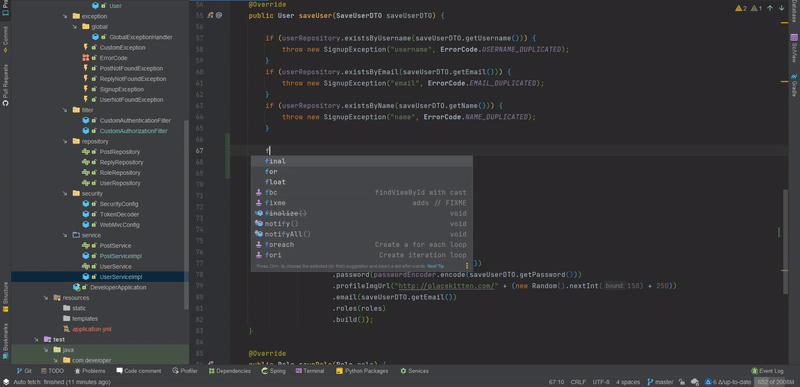Go to previous highlighted error arrow
Image resolution: width=800 pixels, height=387 pixels.
coord(770,8)
